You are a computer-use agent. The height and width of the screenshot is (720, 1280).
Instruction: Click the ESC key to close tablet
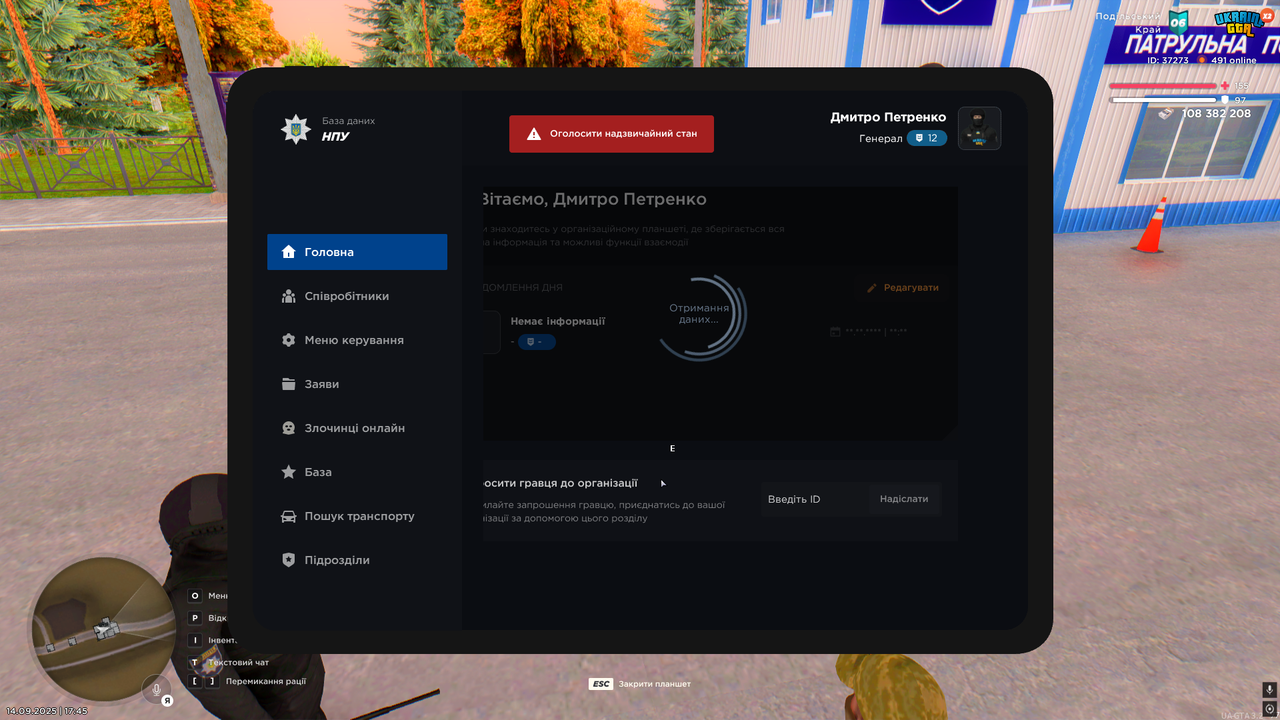click(x=600, y=684)
